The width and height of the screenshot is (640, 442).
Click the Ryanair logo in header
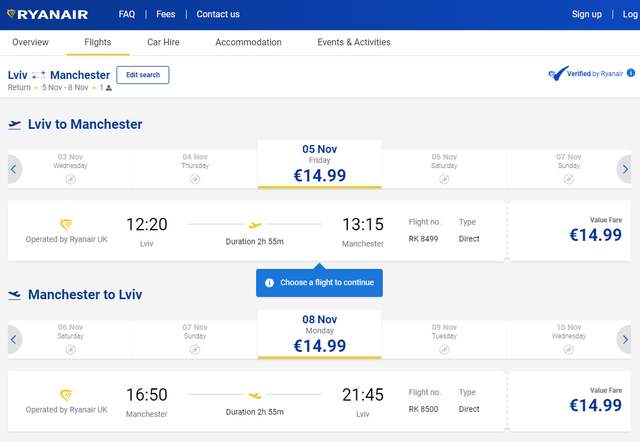tap(48, 14)
